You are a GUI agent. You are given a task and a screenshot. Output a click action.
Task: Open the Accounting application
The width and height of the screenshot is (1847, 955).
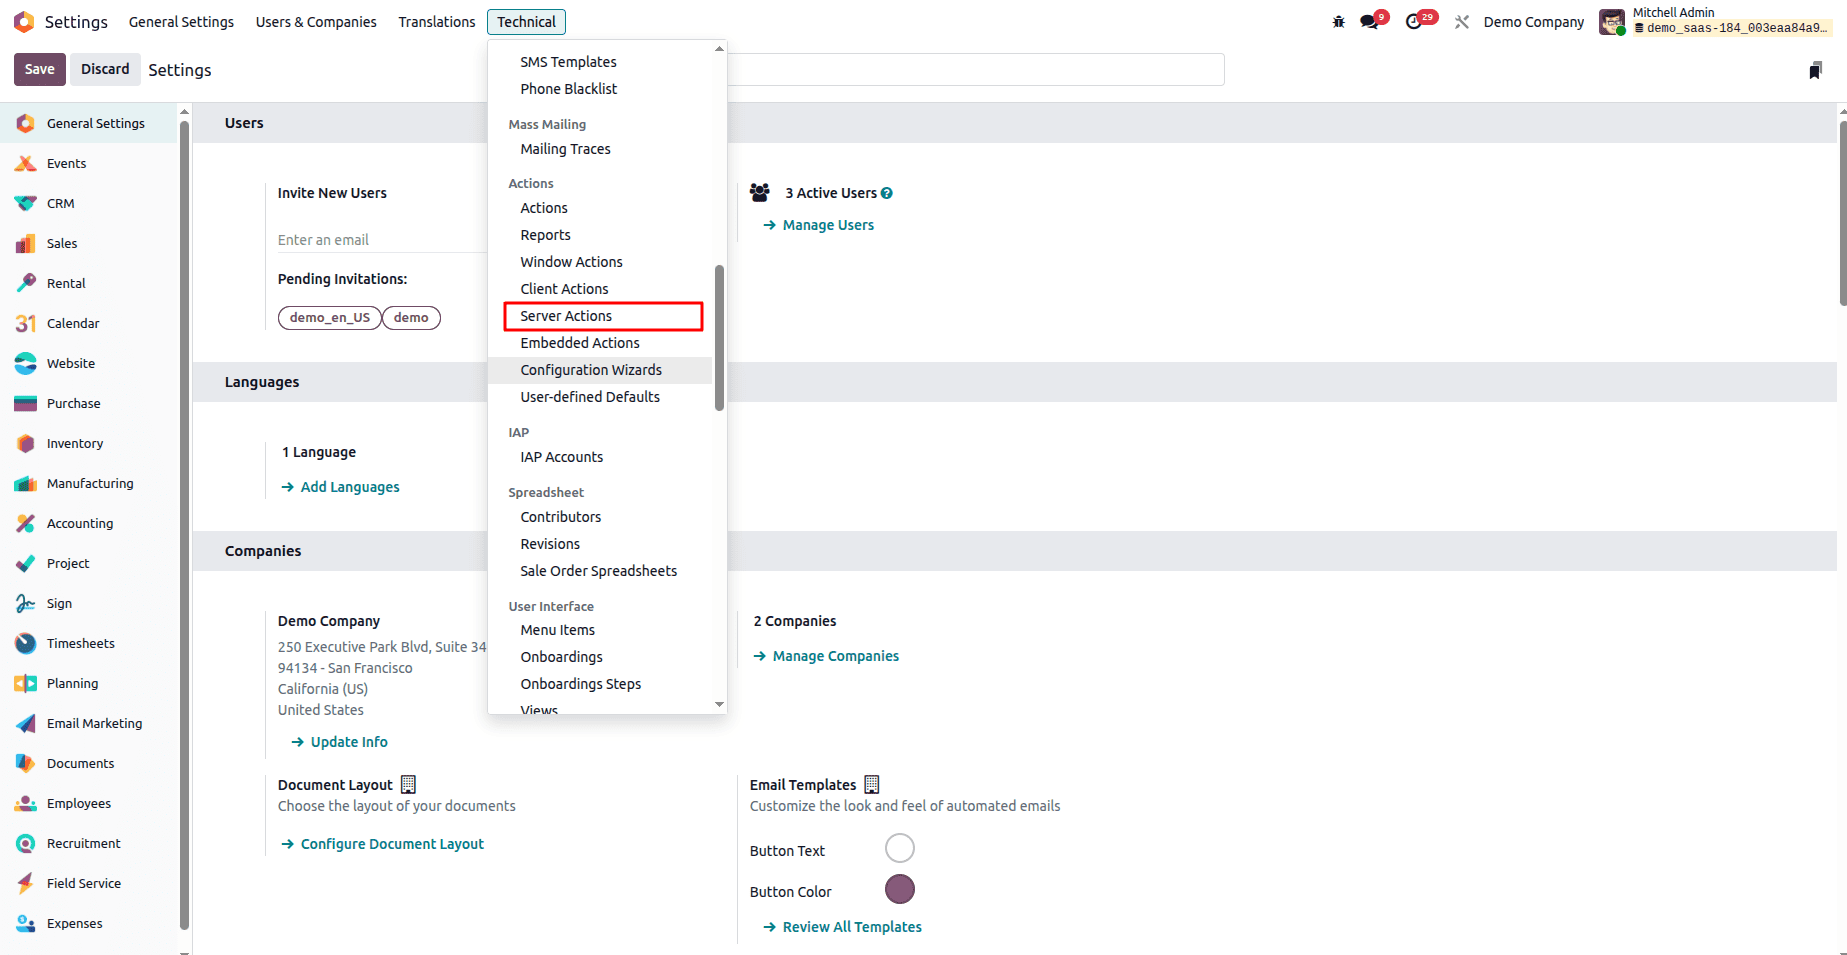79,523
